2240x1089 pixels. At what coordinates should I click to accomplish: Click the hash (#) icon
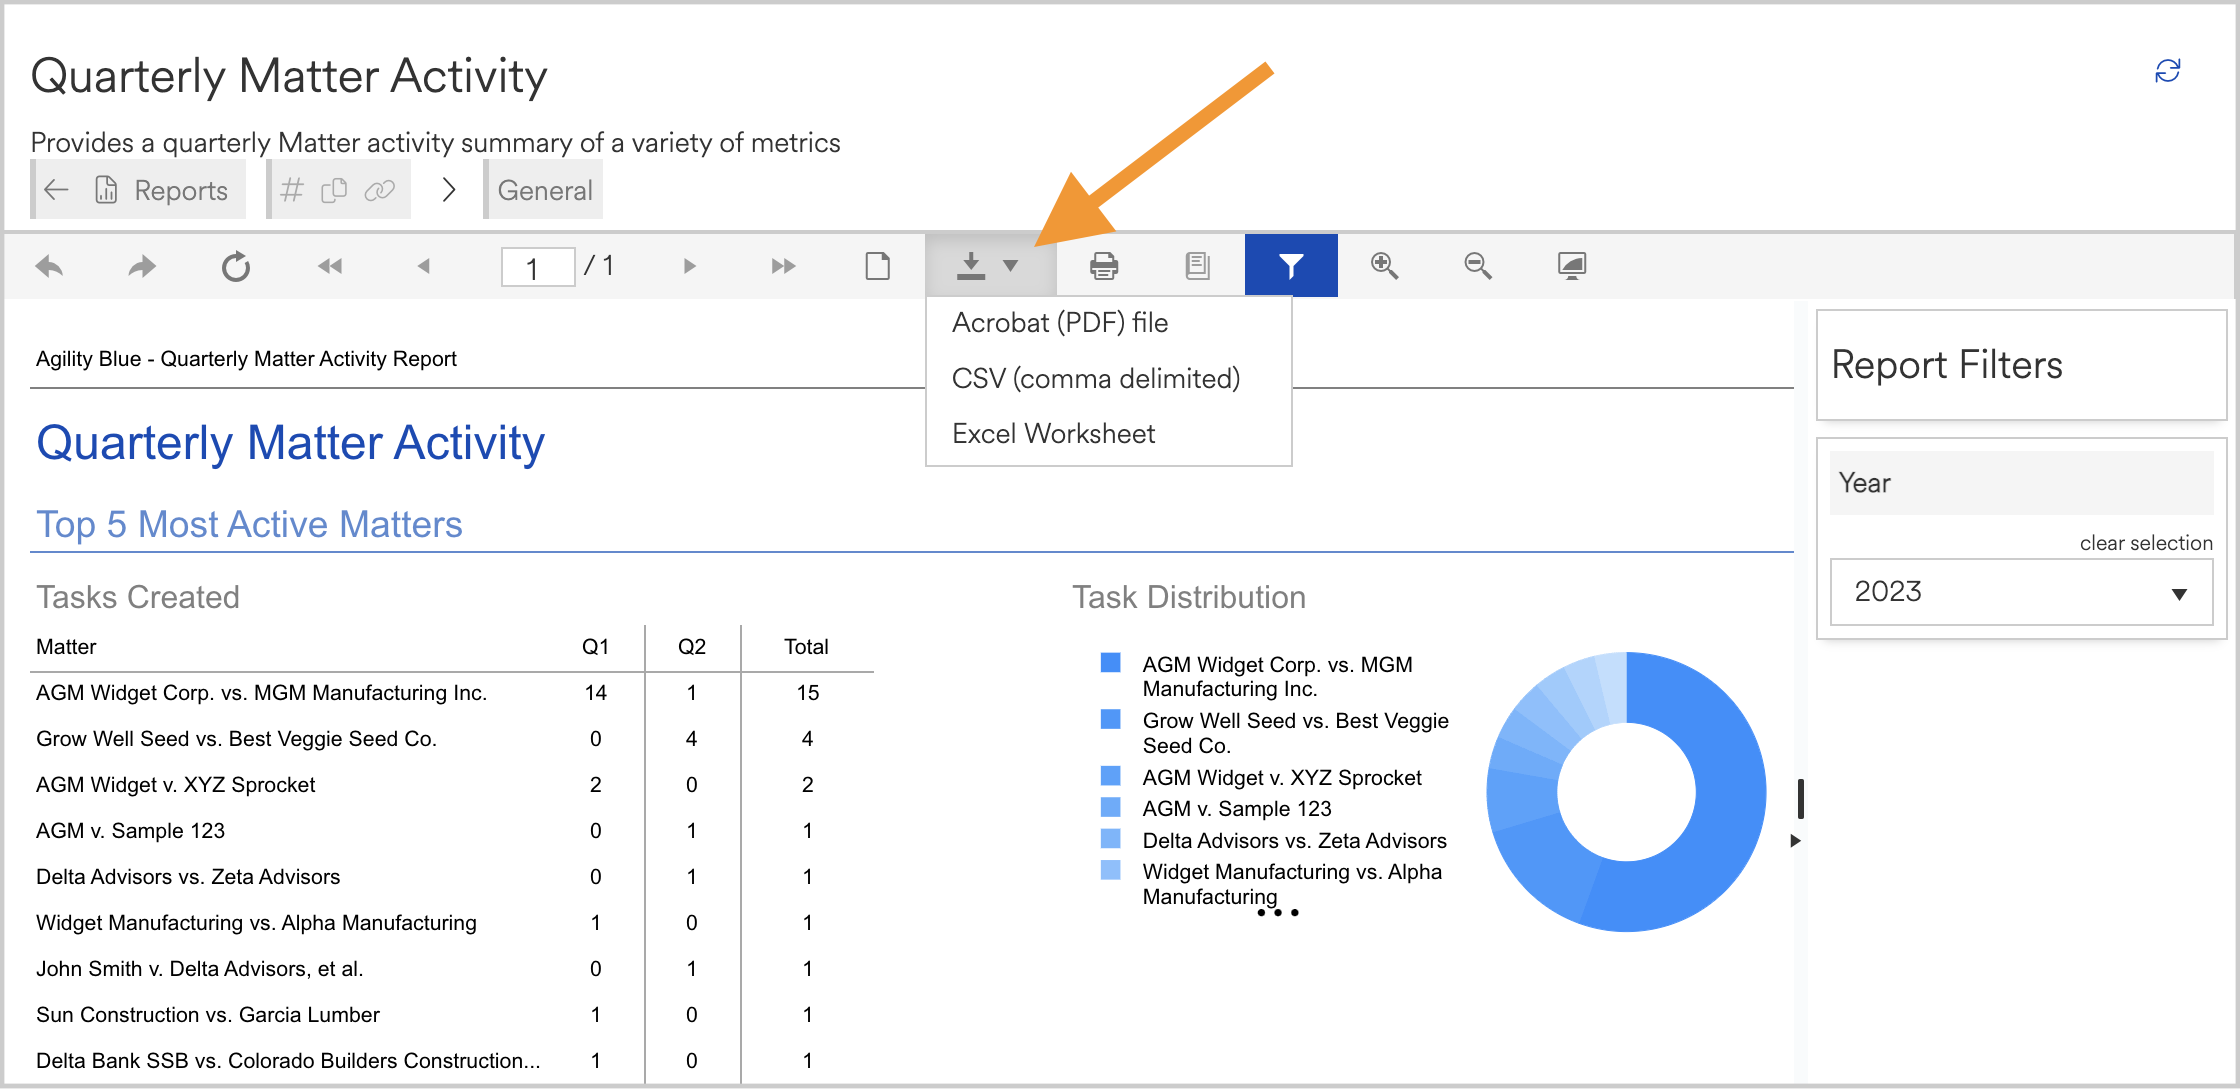coord(291,189)
